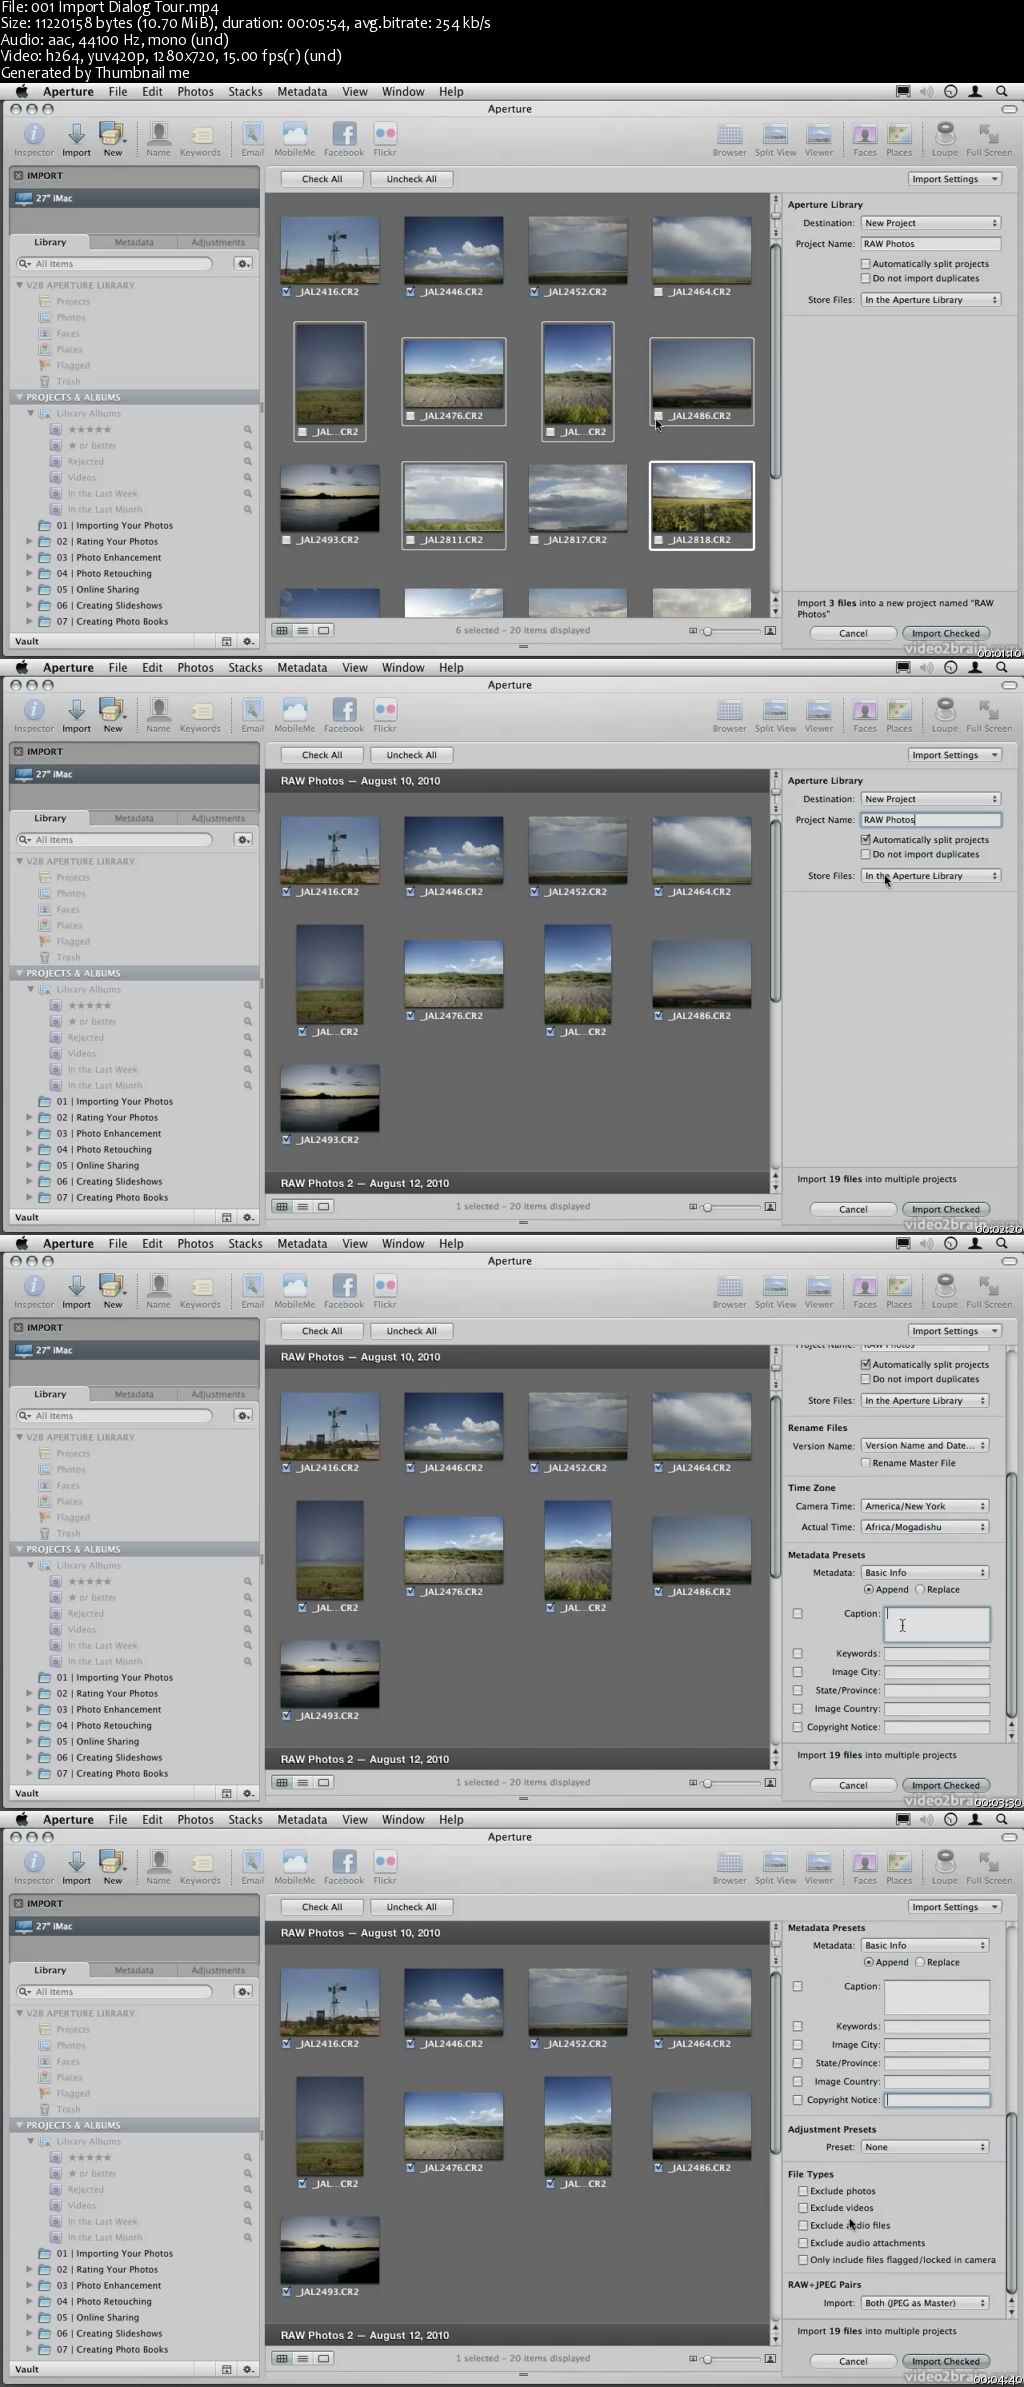Viewport: 1024px width, 2387px height.
Task: Open Keywords toolbar icon in the 00:01:10 frame
Action: click(201, 134)
